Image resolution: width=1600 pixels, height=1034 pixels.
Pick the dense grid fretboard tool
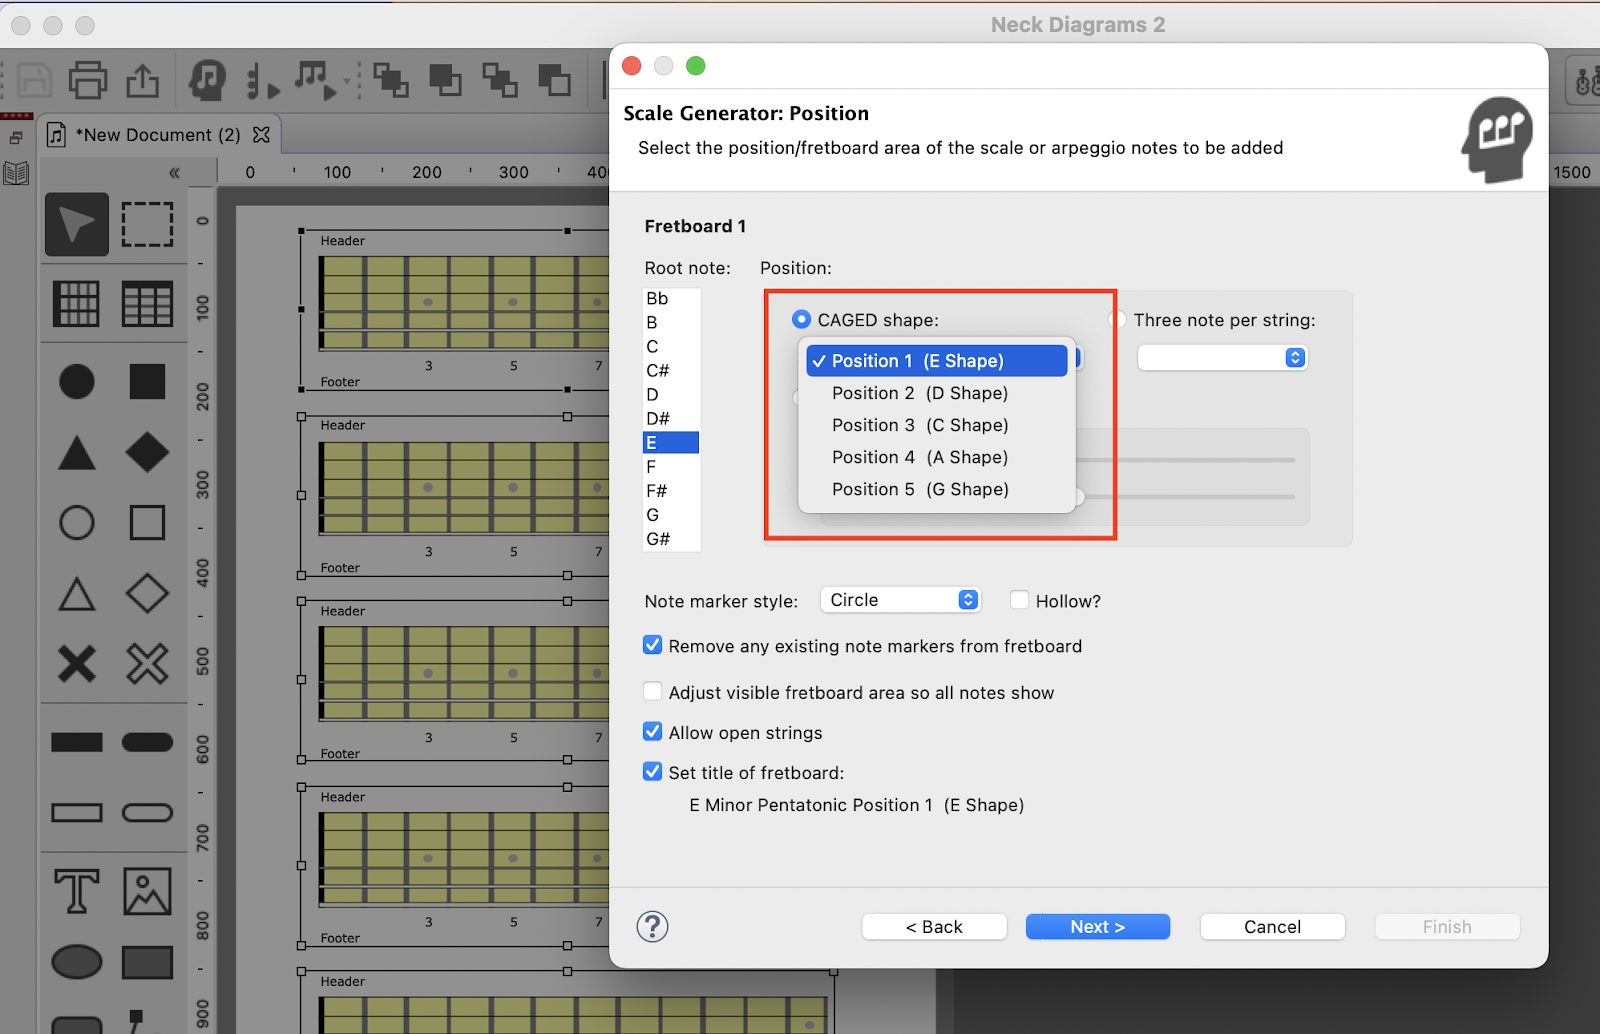pyautogui.click(x=76, y=304)
